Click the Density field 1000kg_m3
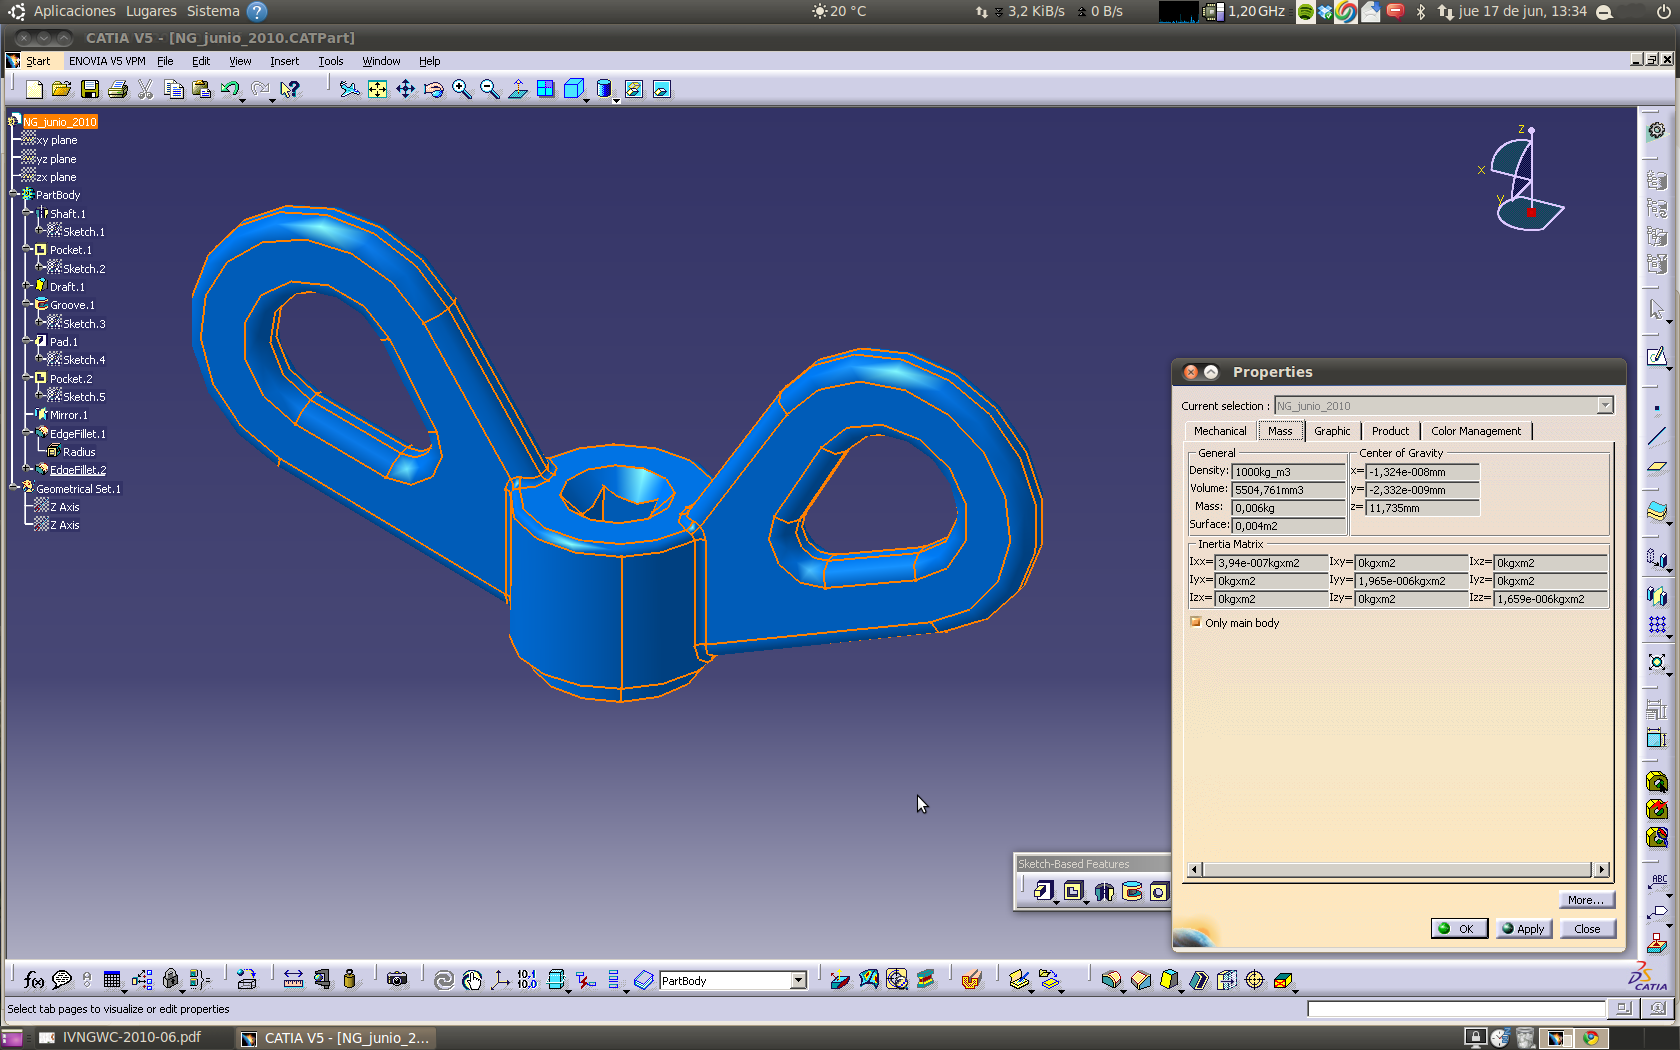Image resolution: width=1680 pixels, height=1050 pixels. coord(1289,472)
